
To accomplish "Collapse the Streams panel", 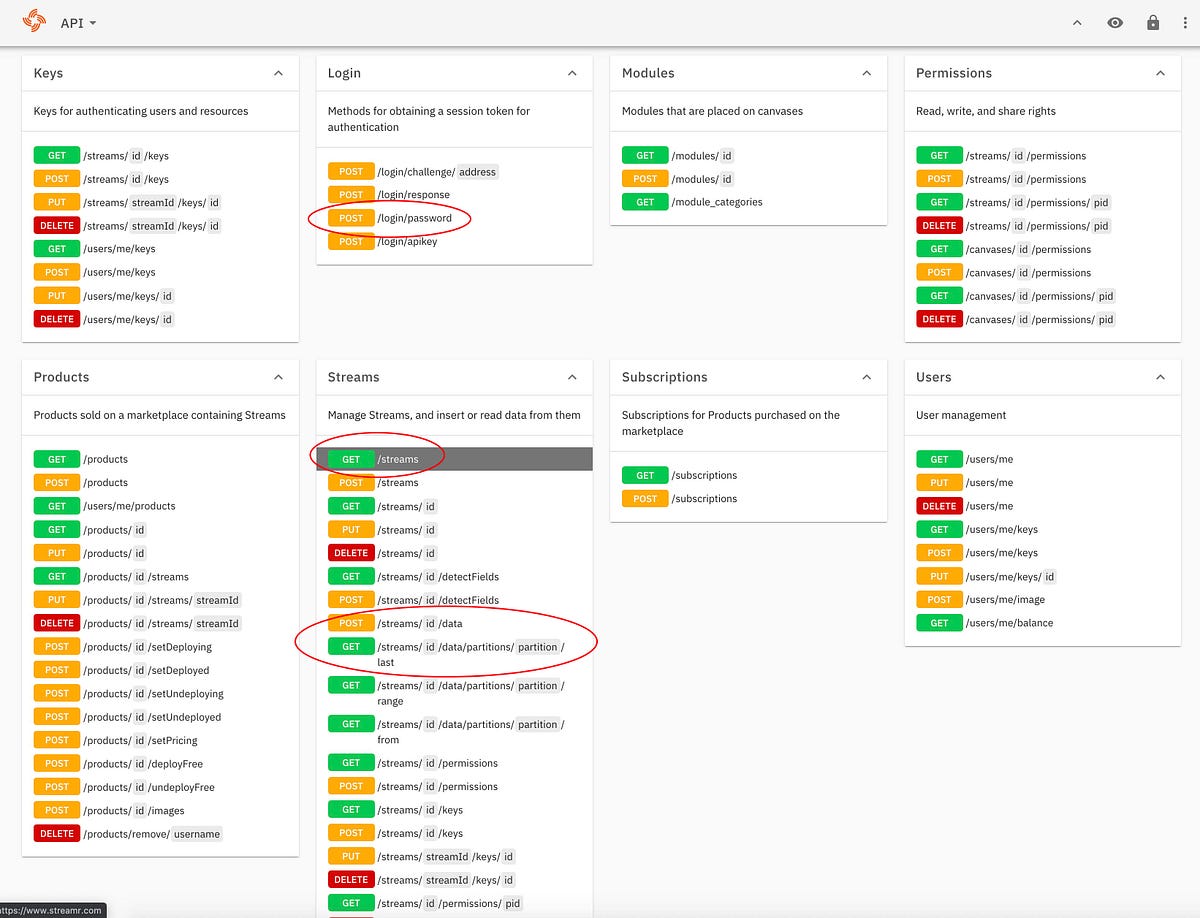I will pyautogui.click(x=573, y=378).
